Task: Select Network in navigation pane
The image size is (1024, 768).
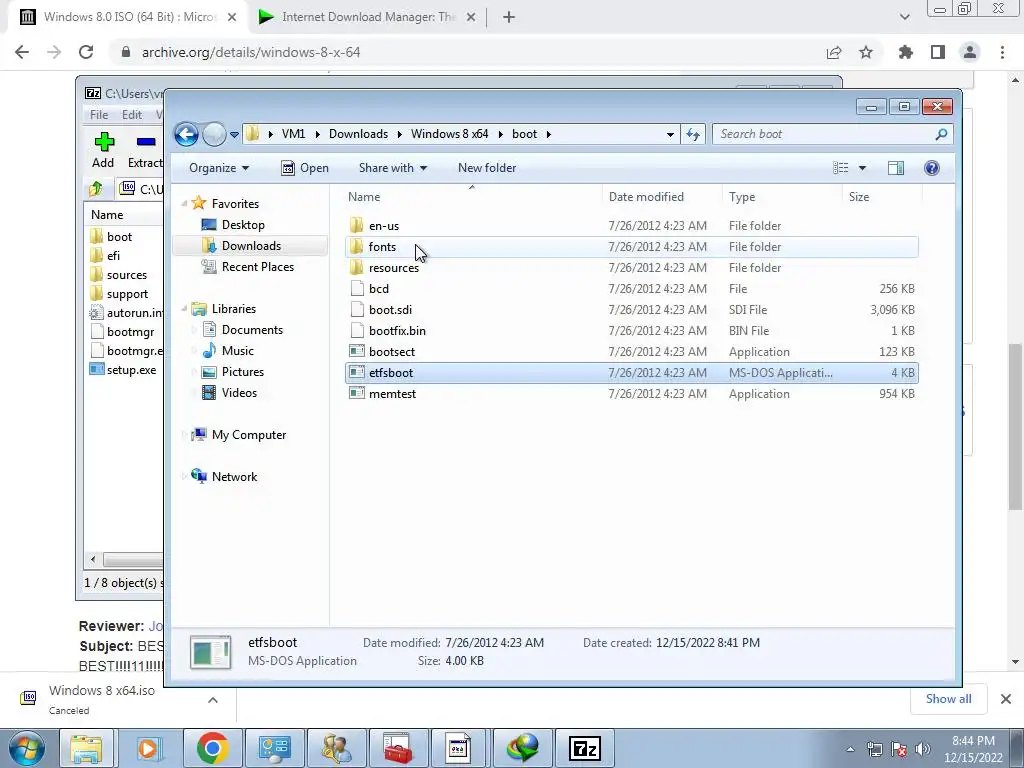Action: [234, 477]
